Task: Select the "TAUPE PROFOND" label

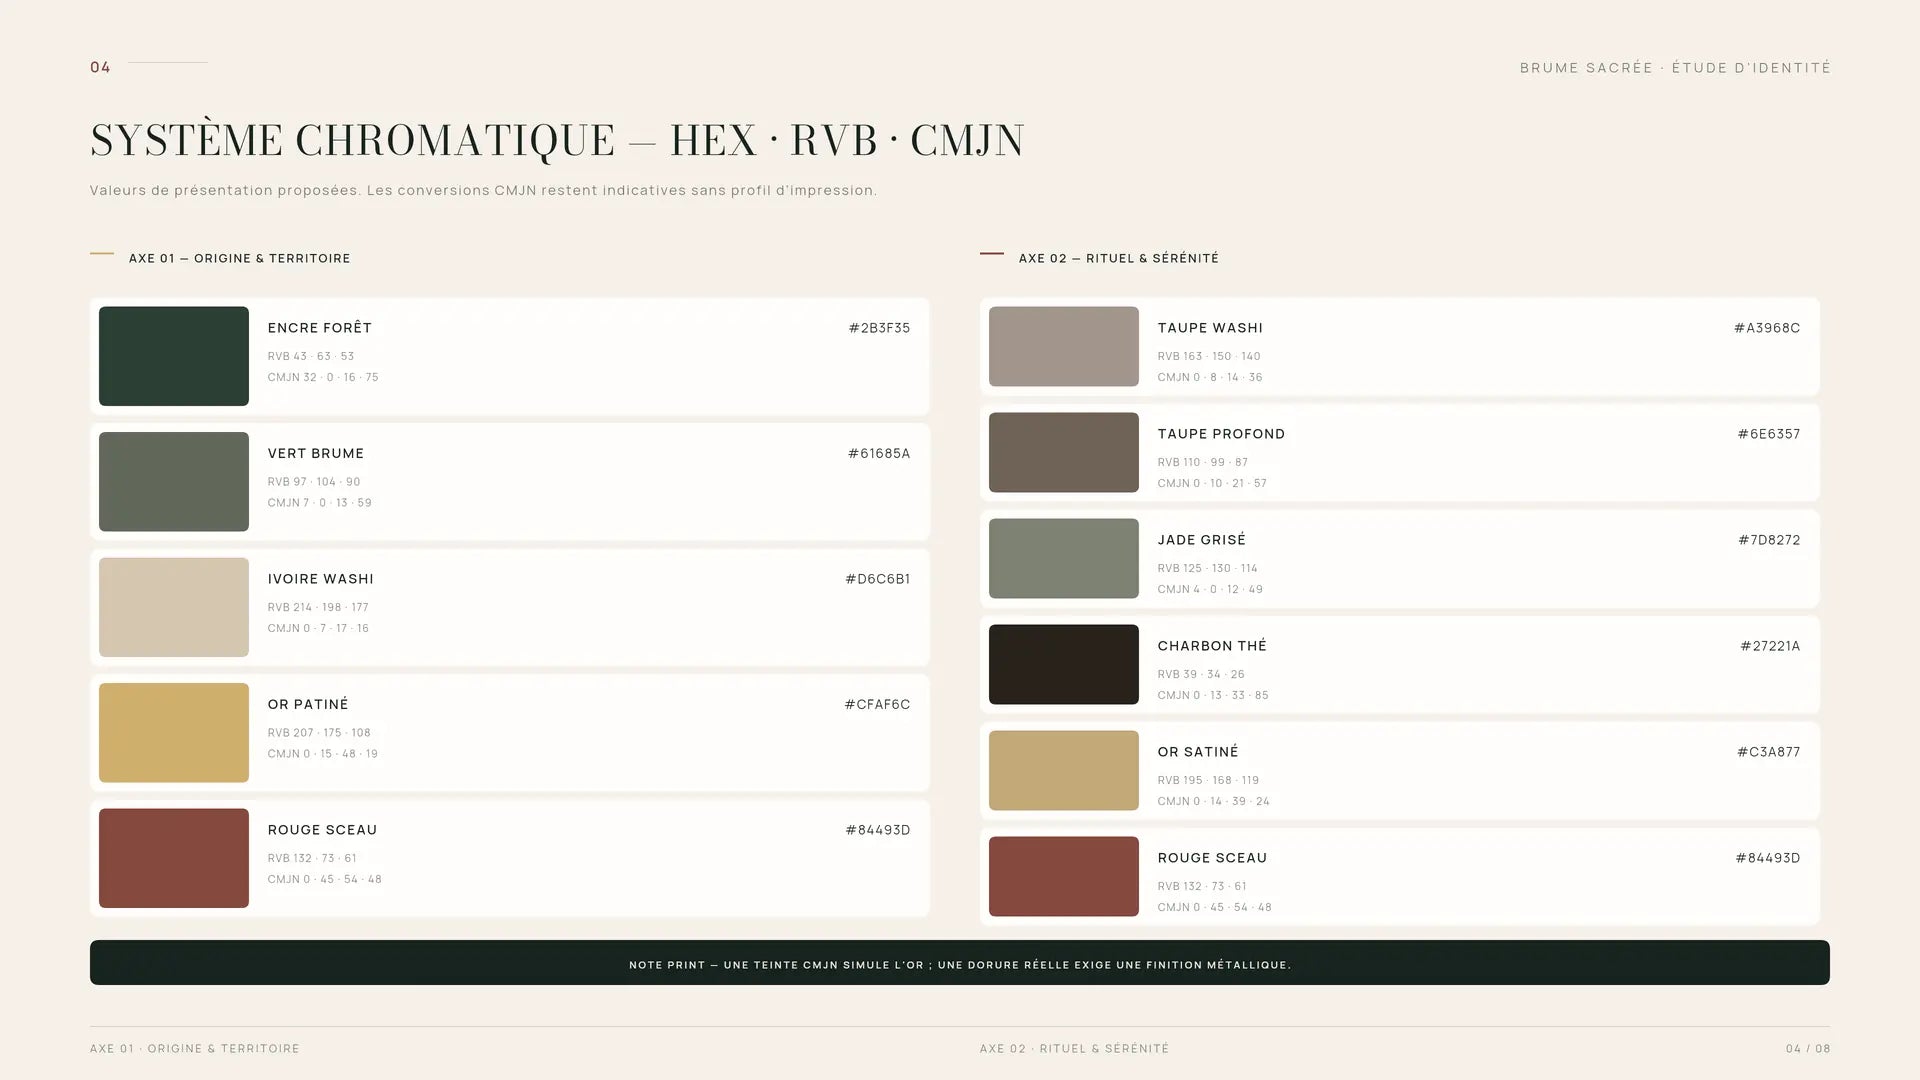Action: (1221, 434)
